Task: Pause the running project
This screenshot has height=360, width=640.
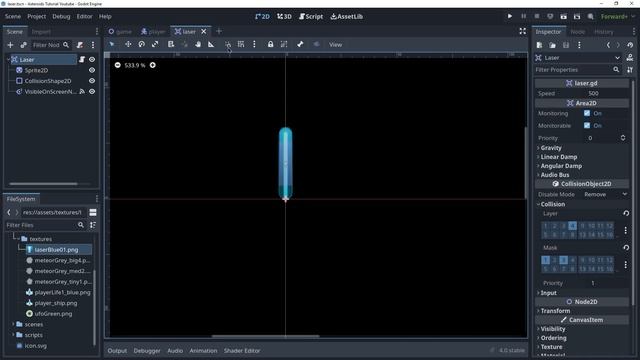Action: pyautogui.click(x=523, y=16)
